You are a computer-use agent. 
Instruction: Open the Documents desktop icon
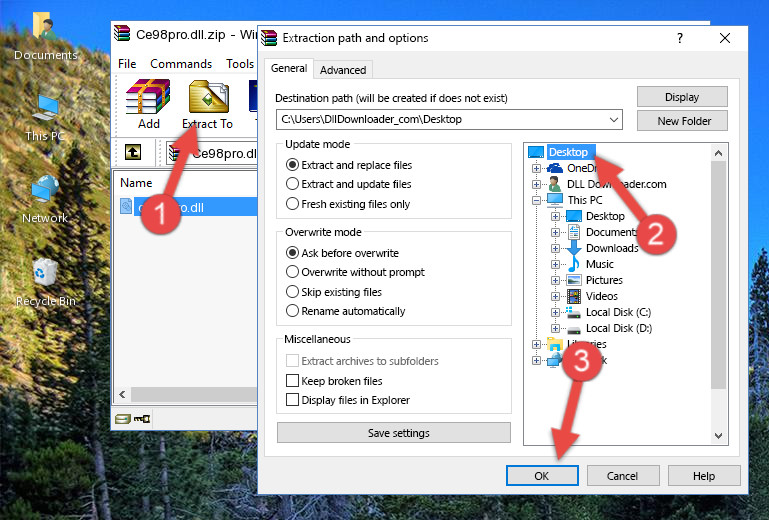tap(45, 36)
